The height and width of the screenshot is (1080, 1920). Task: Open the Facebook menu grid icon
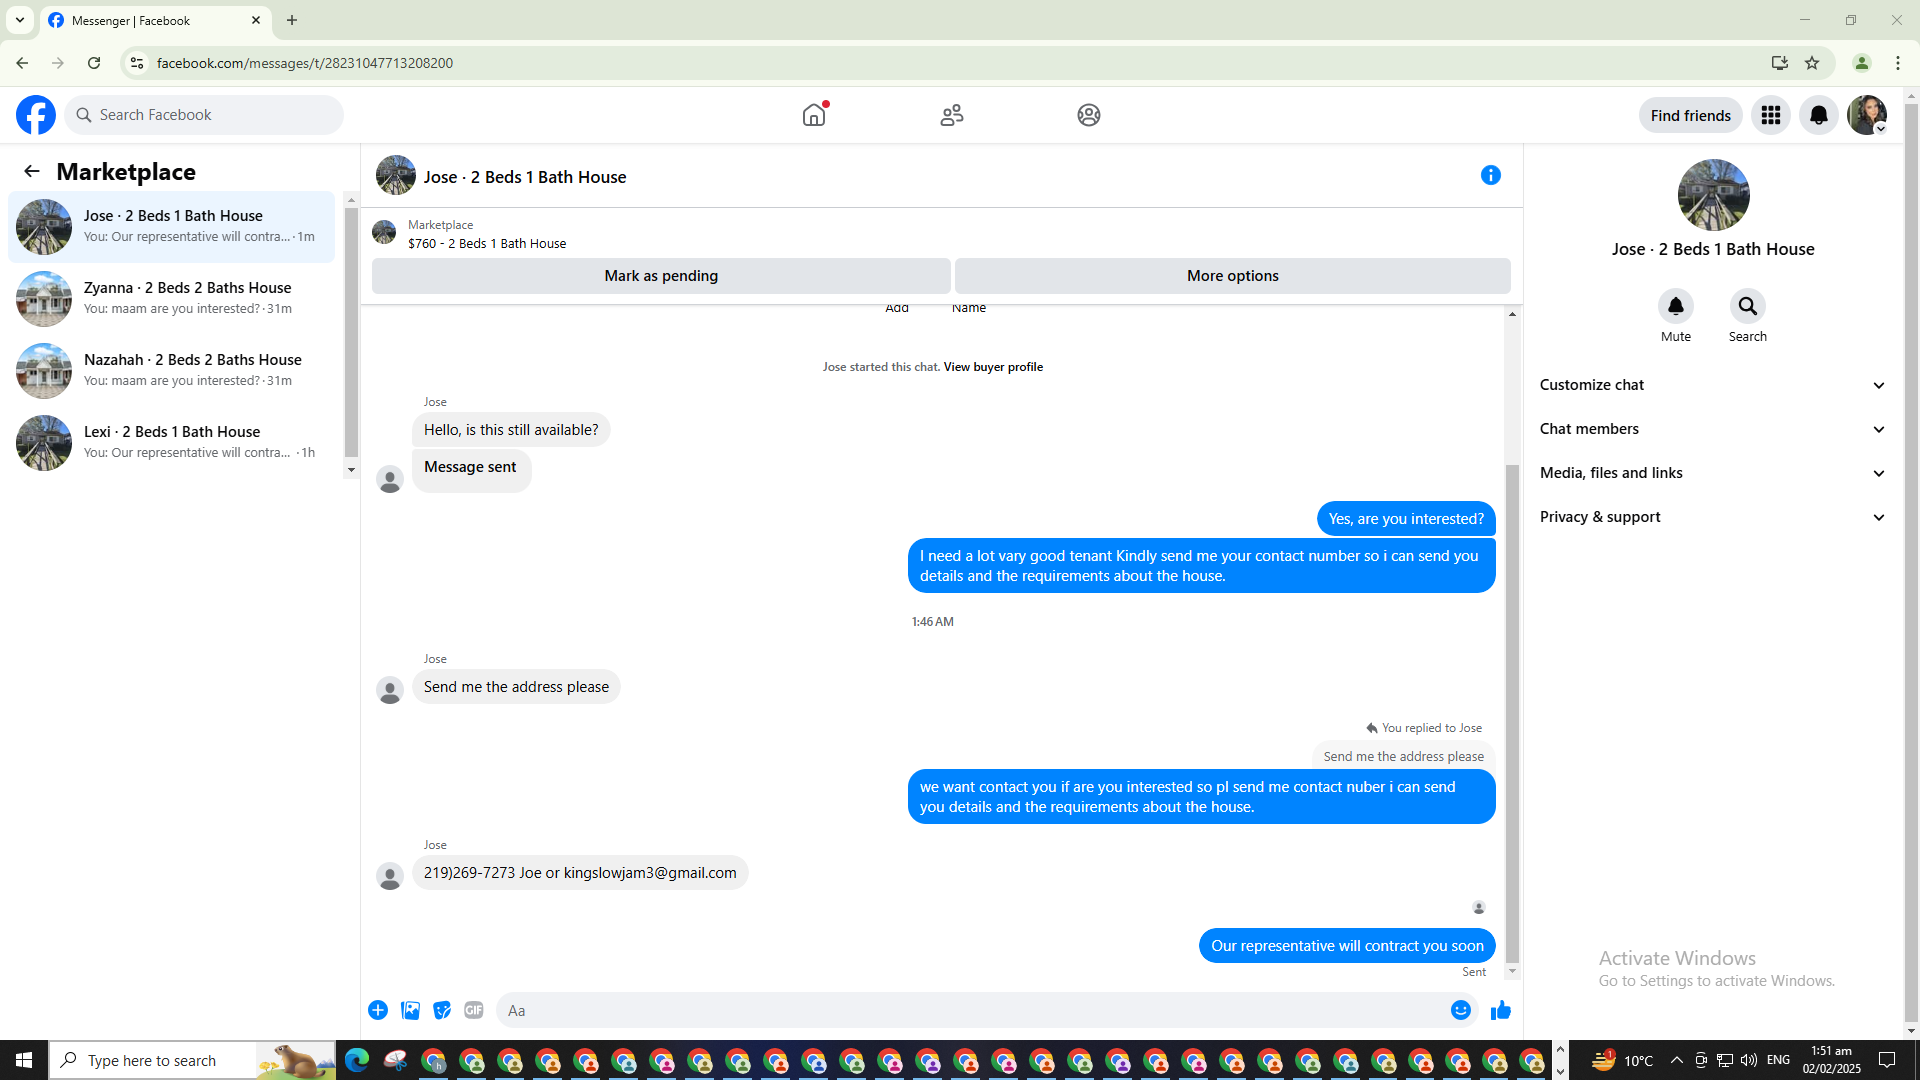pos(1770,115)
